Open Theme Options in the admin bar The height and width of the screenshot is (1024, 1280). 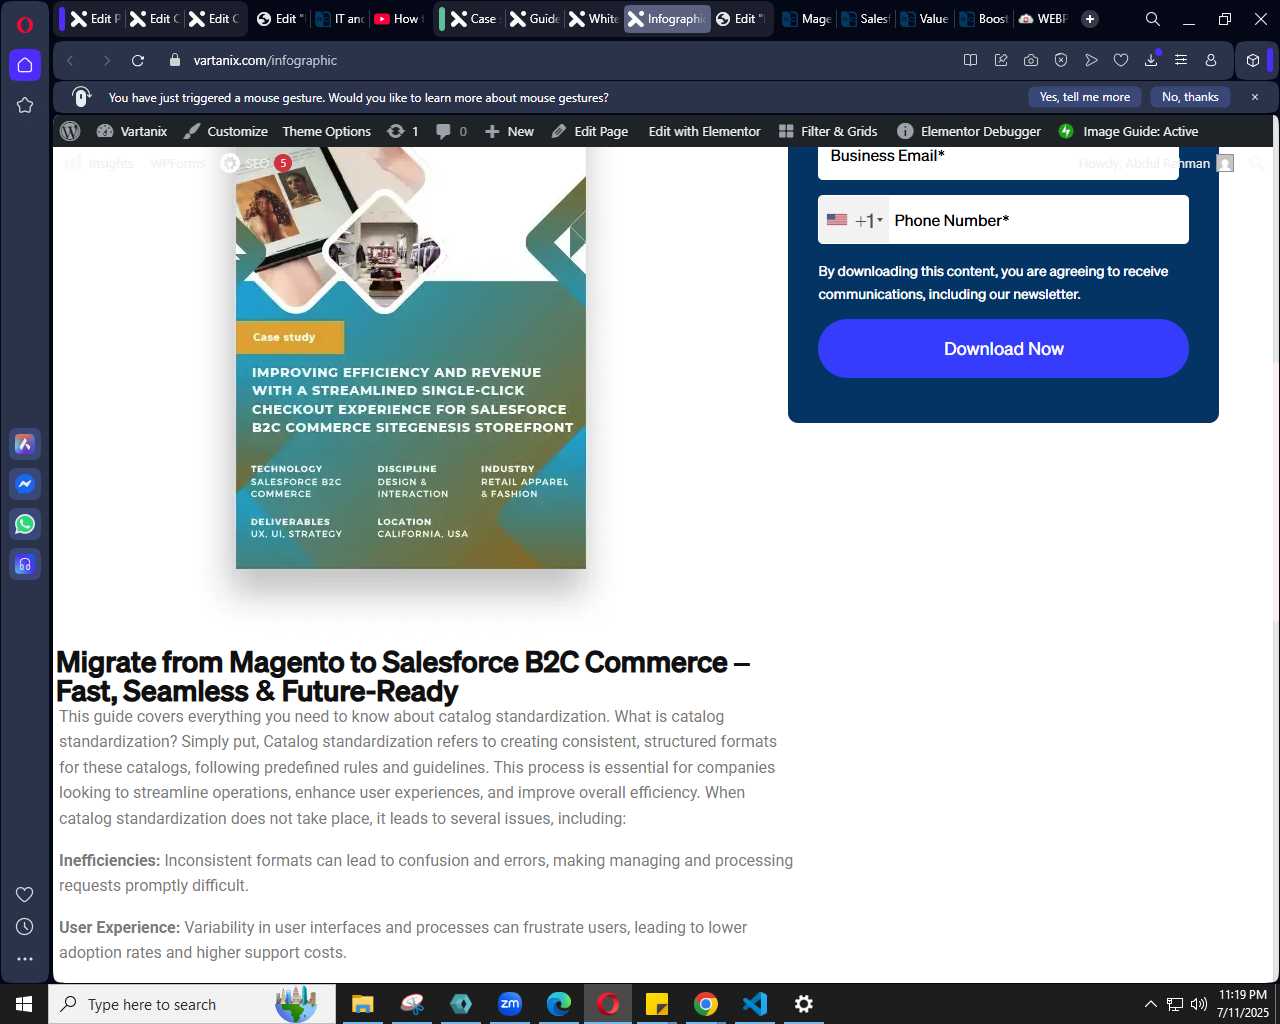[x=327, y=131]
